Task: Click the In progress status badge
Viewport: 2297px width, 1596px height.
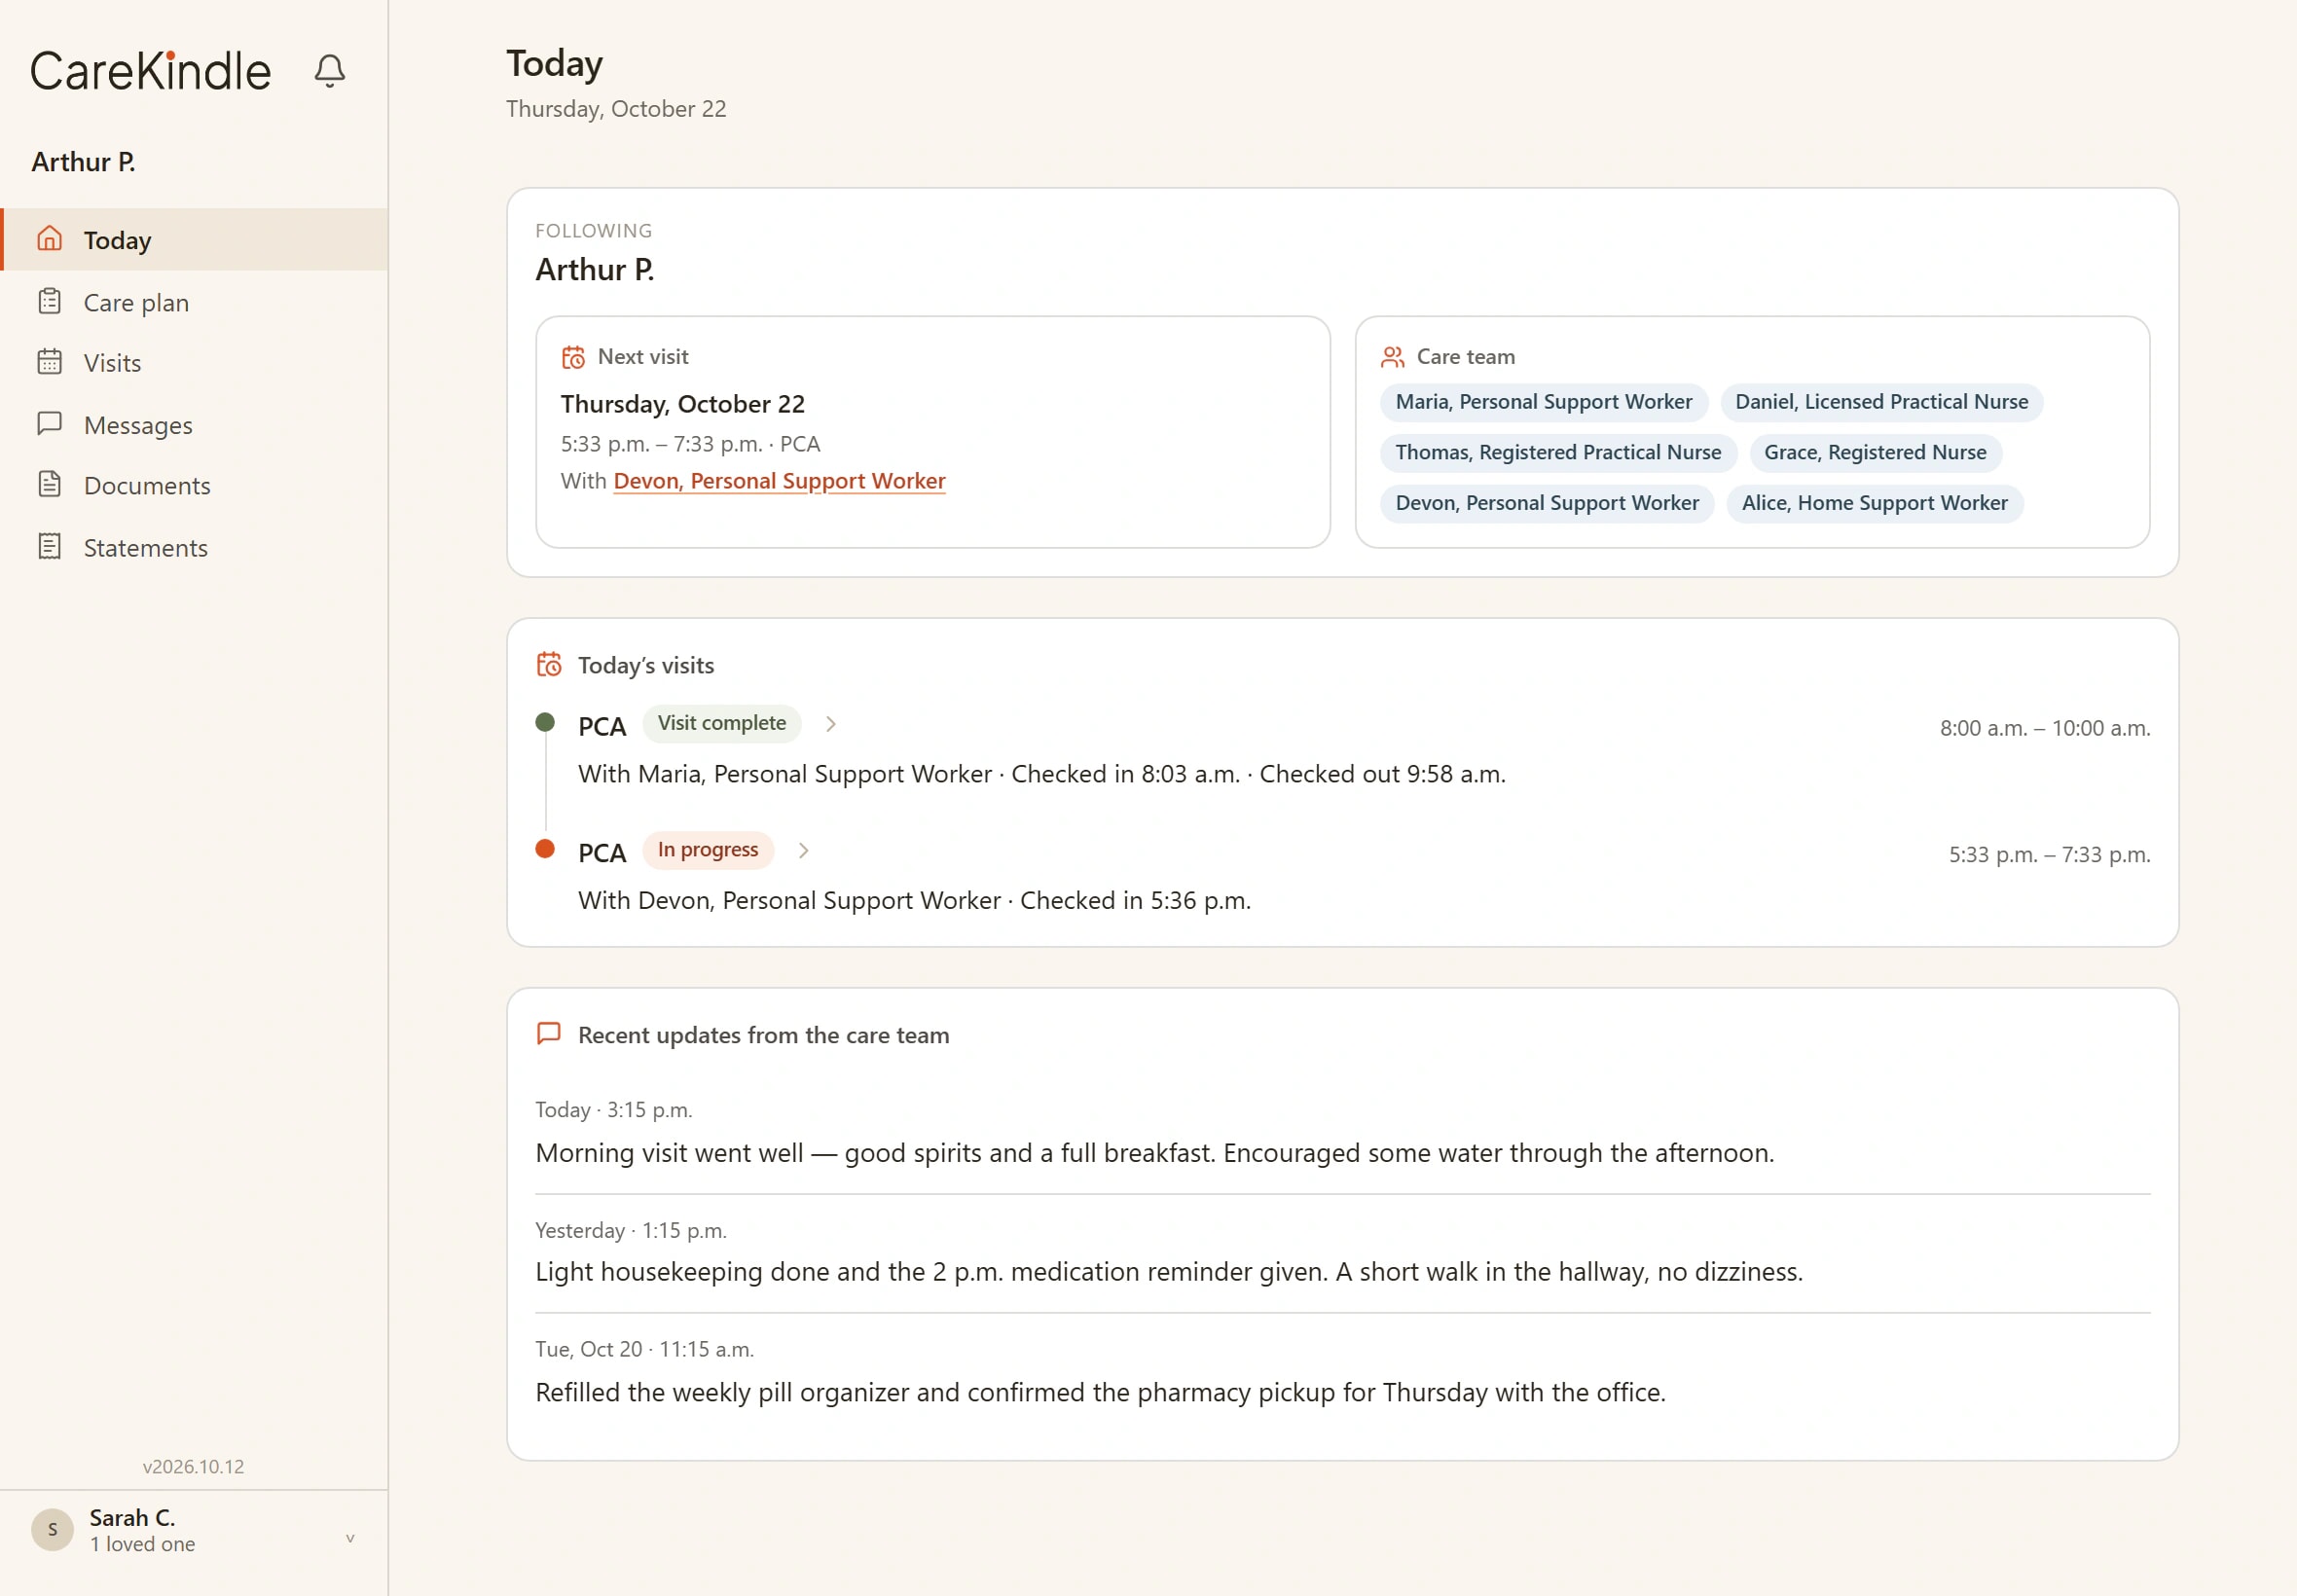Action: tap(708, 850)
